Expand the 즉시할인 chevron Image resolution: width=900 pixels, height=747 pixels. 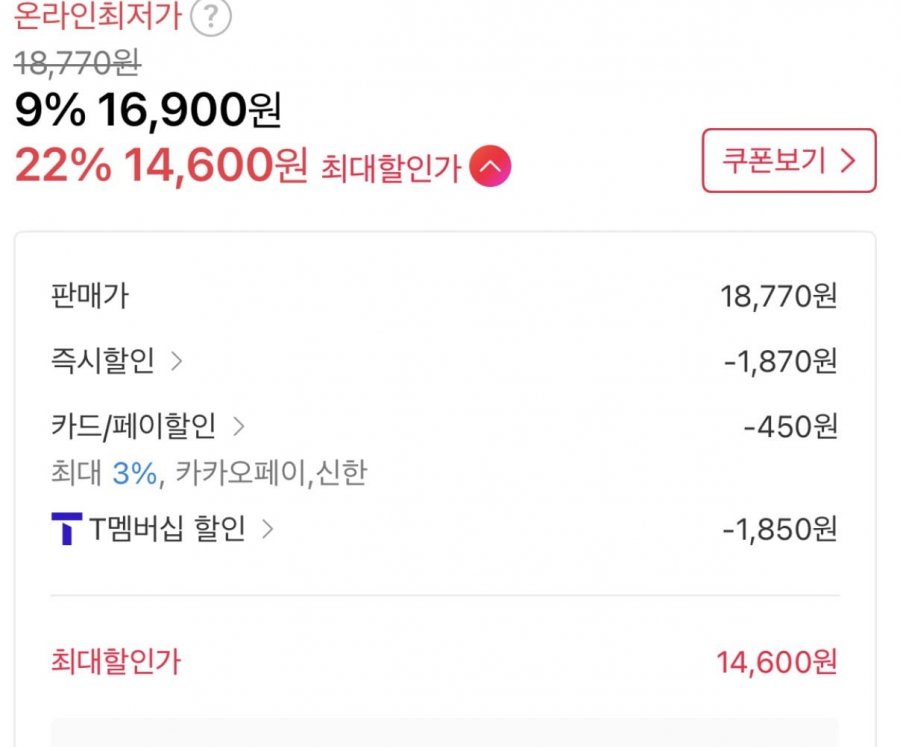pos(177,362)
